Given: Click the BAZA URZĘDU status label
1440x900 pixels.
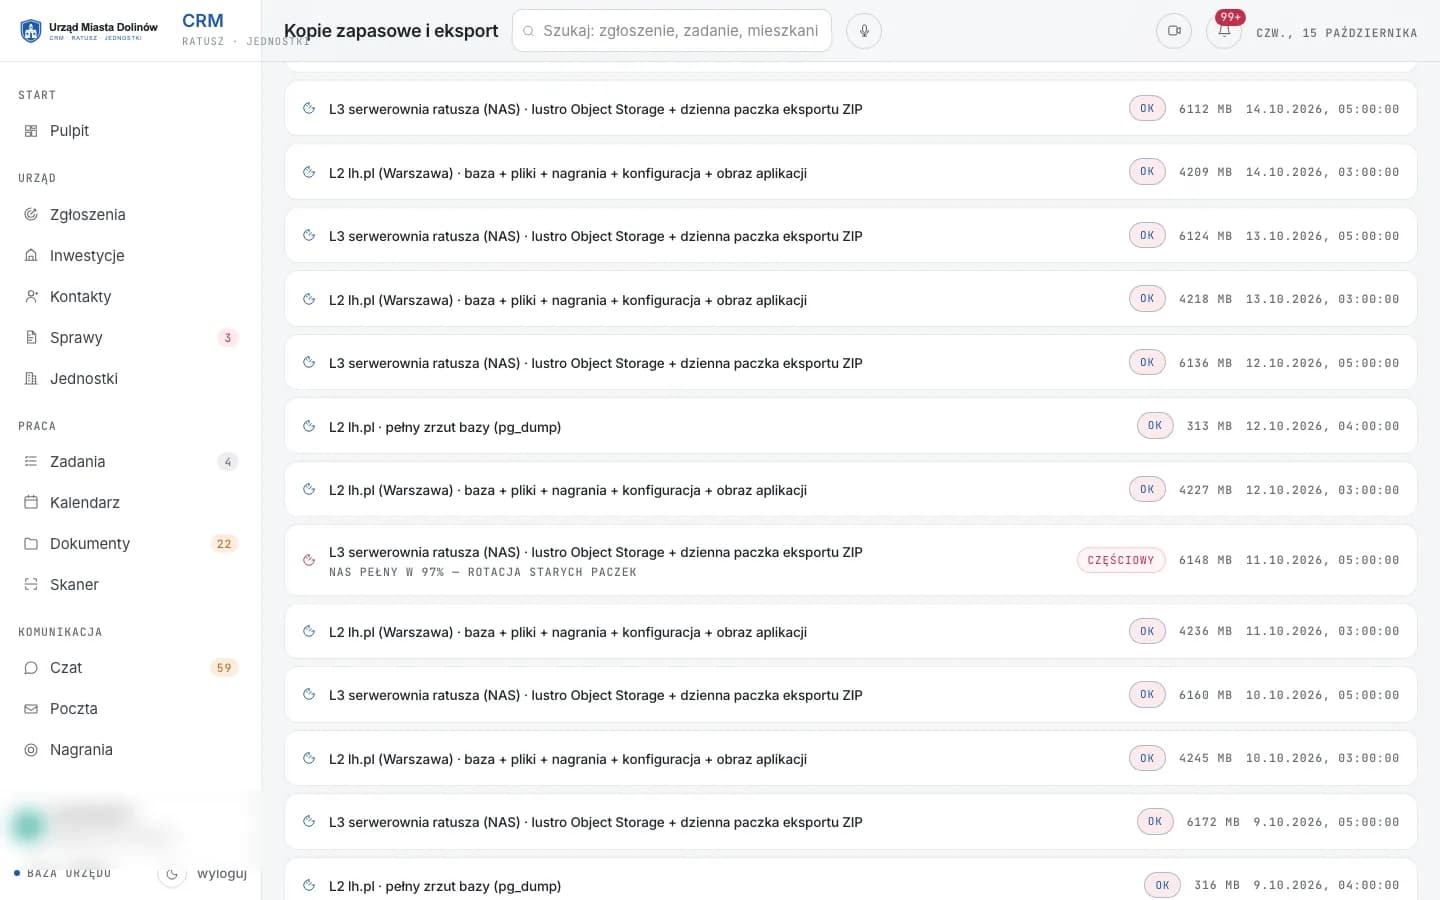Looking at the screenshot, I should tap(69, 874).
